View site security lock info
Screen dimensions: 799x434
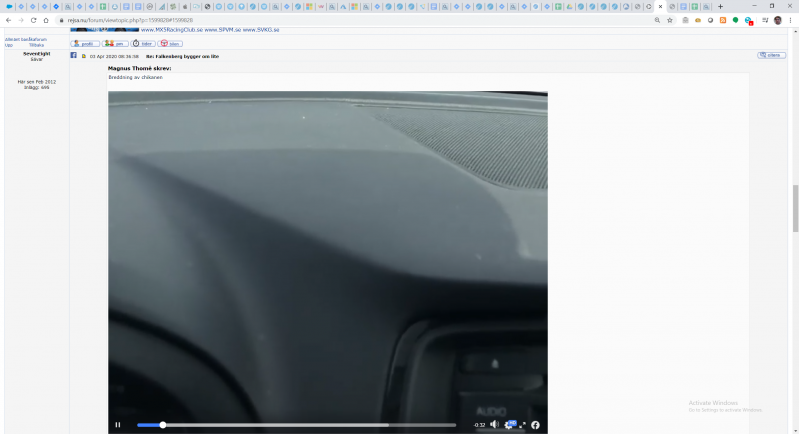pos(62,20)
